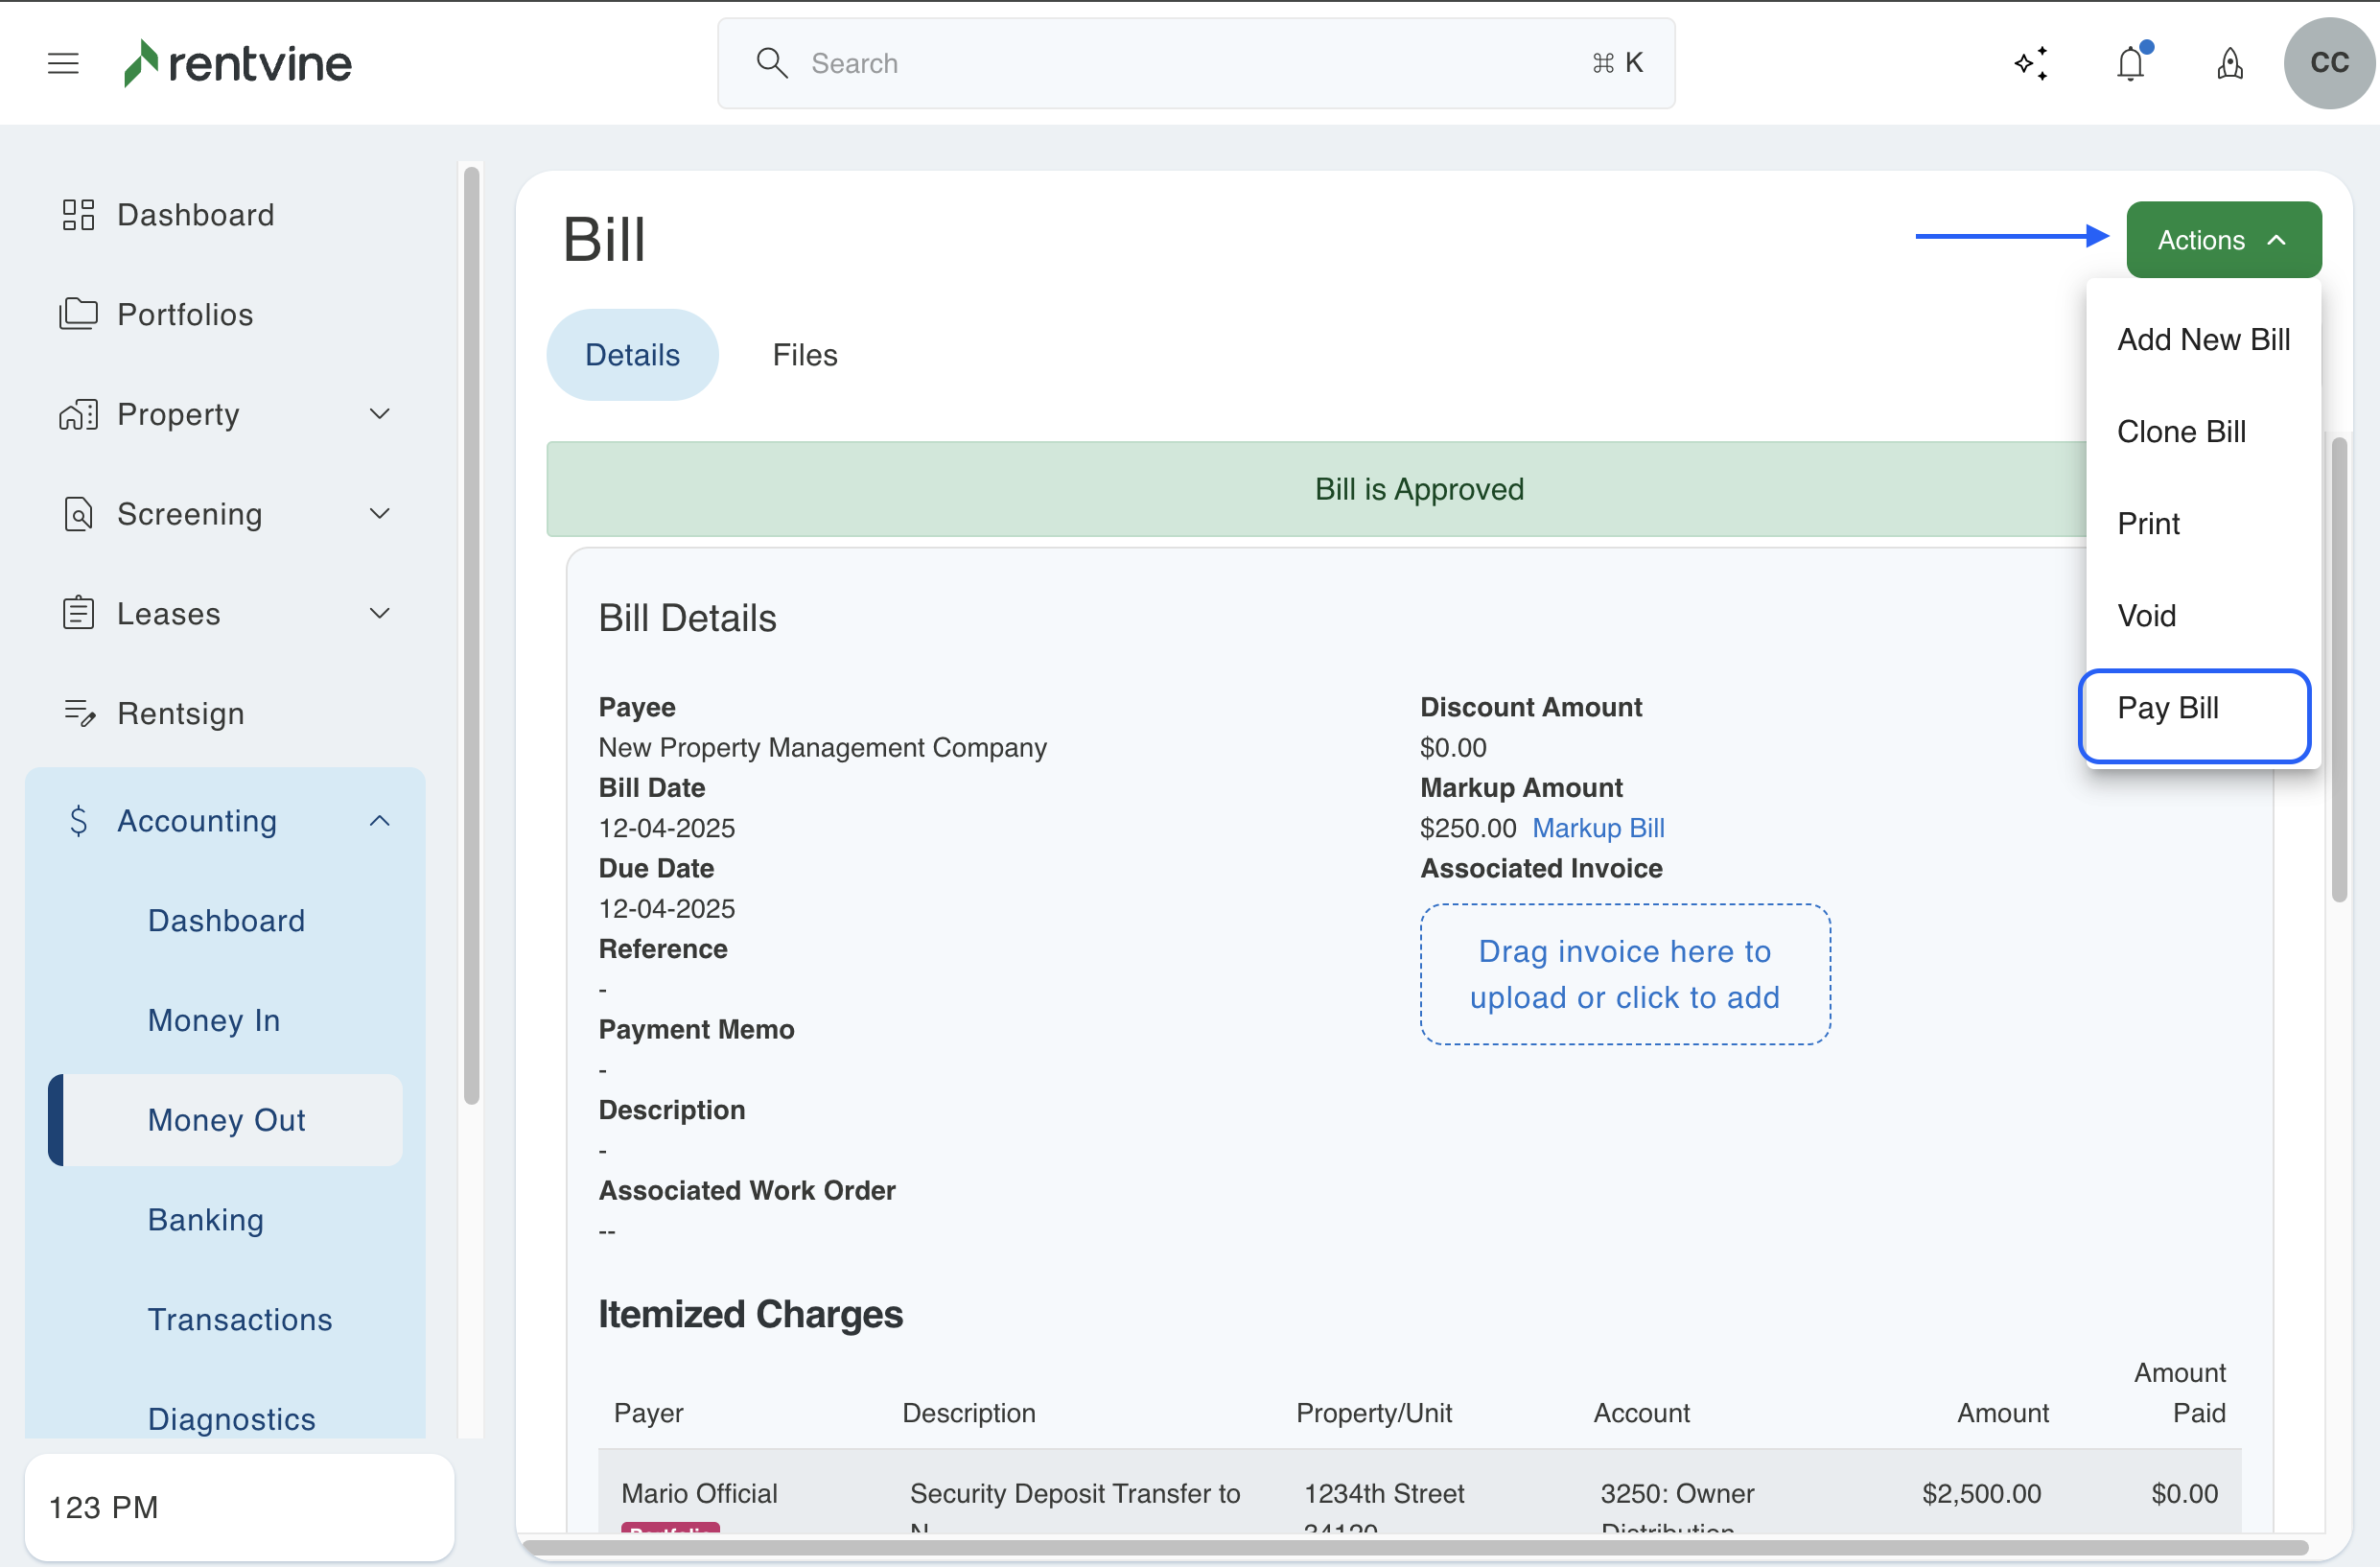Click the Markup Bill link
The height and width of the screenshot is (1567, 2380).
1597,828
